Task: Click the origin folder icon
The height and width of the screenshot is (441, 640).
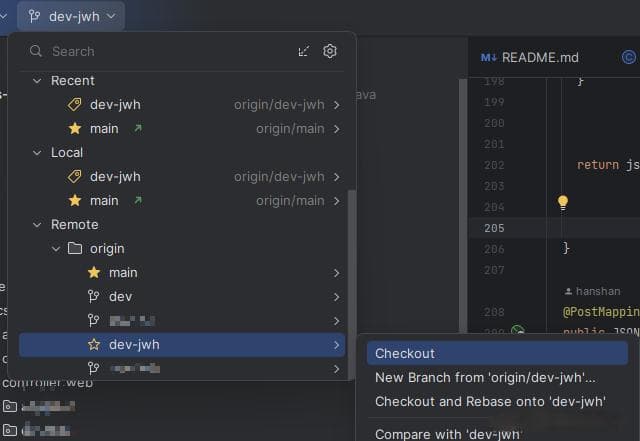Action: (x=75, y=248)
